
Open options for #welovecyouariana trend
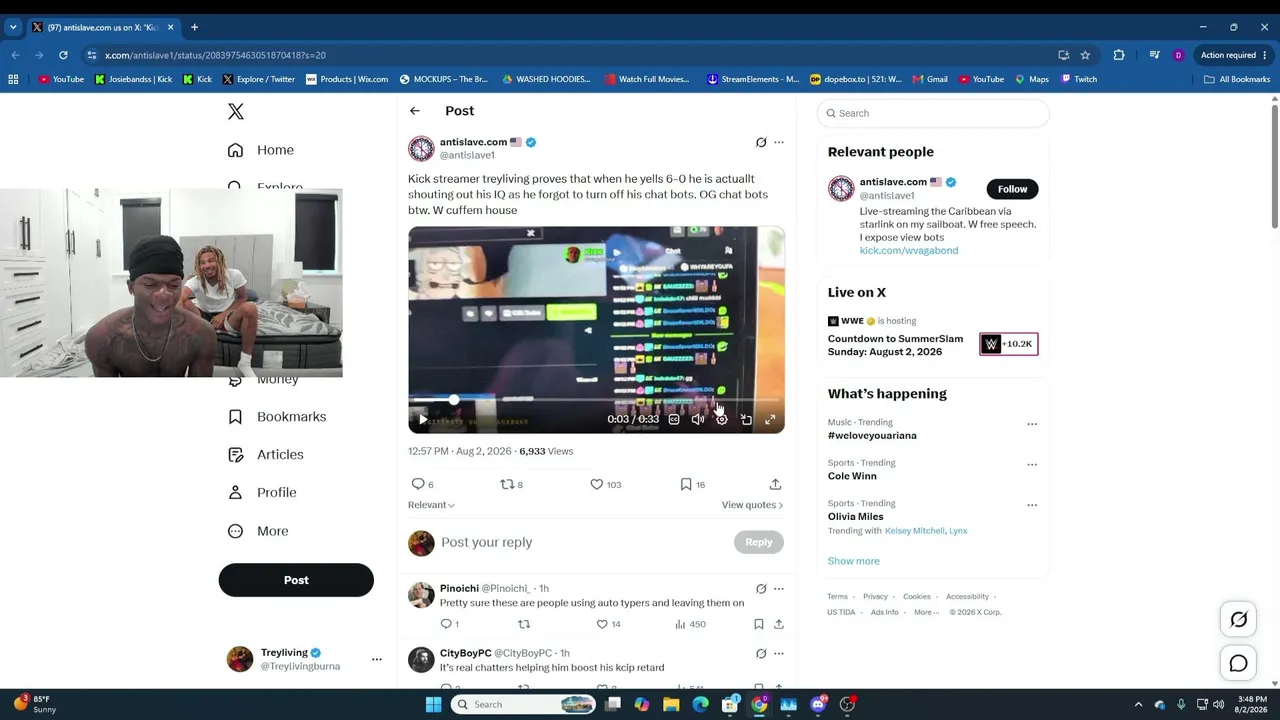pyautogui.click(x=1032, y=424)
